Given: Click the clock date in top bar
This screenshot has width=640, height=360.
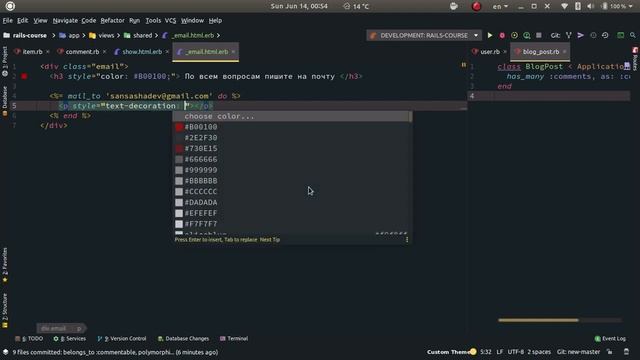Looking at the screenshot, I should tap(299, 6).
